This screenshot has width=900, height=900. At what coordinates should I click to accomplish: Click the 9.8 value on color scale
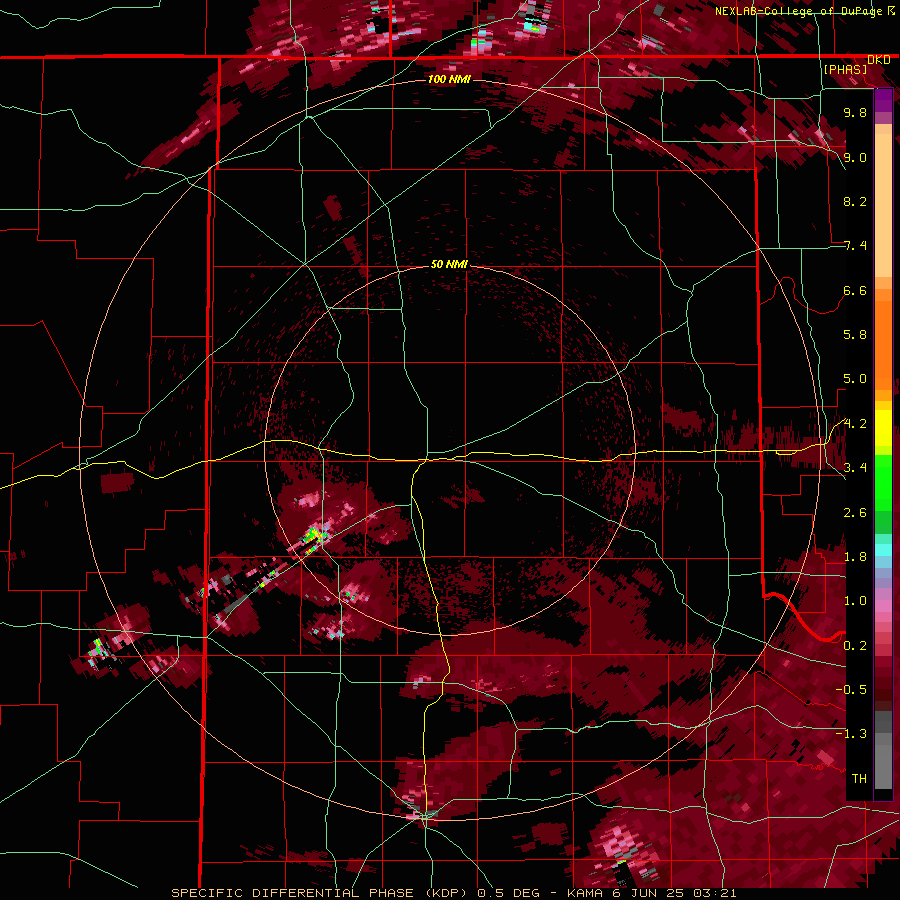pyautogui.click(x=855, y=113)
